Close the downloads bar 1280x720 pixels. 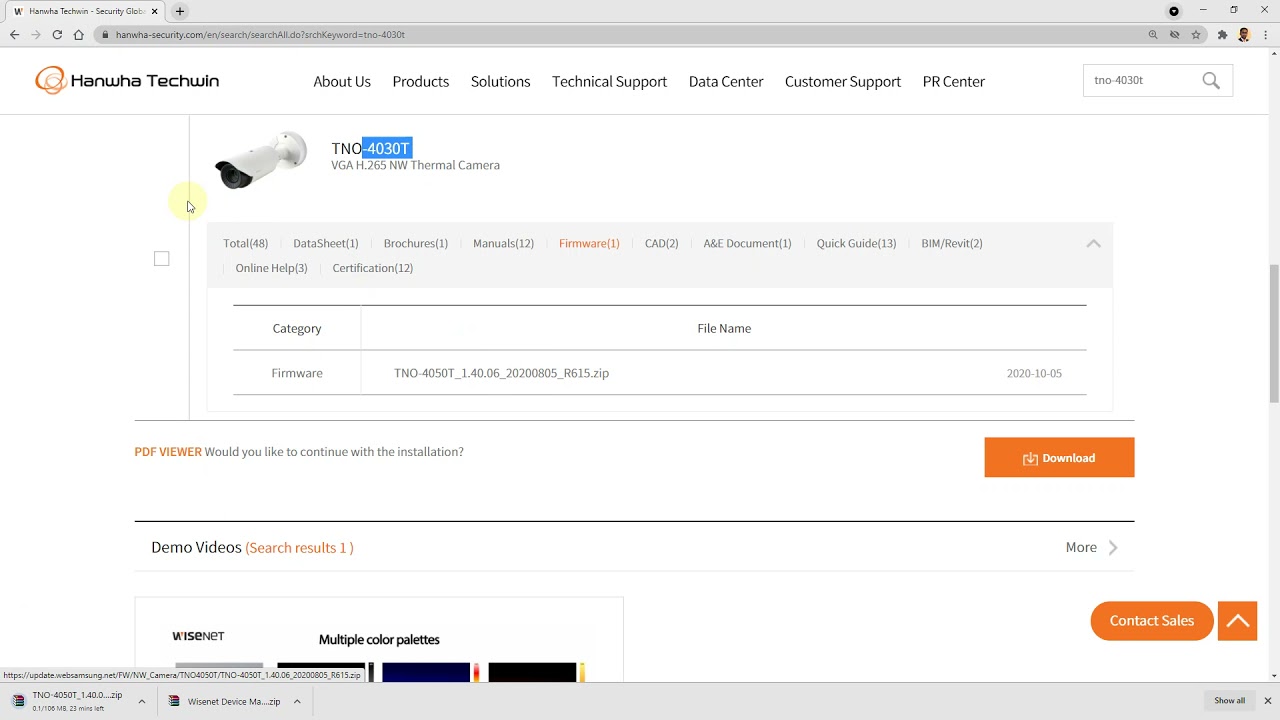[x=1267, y=701]
